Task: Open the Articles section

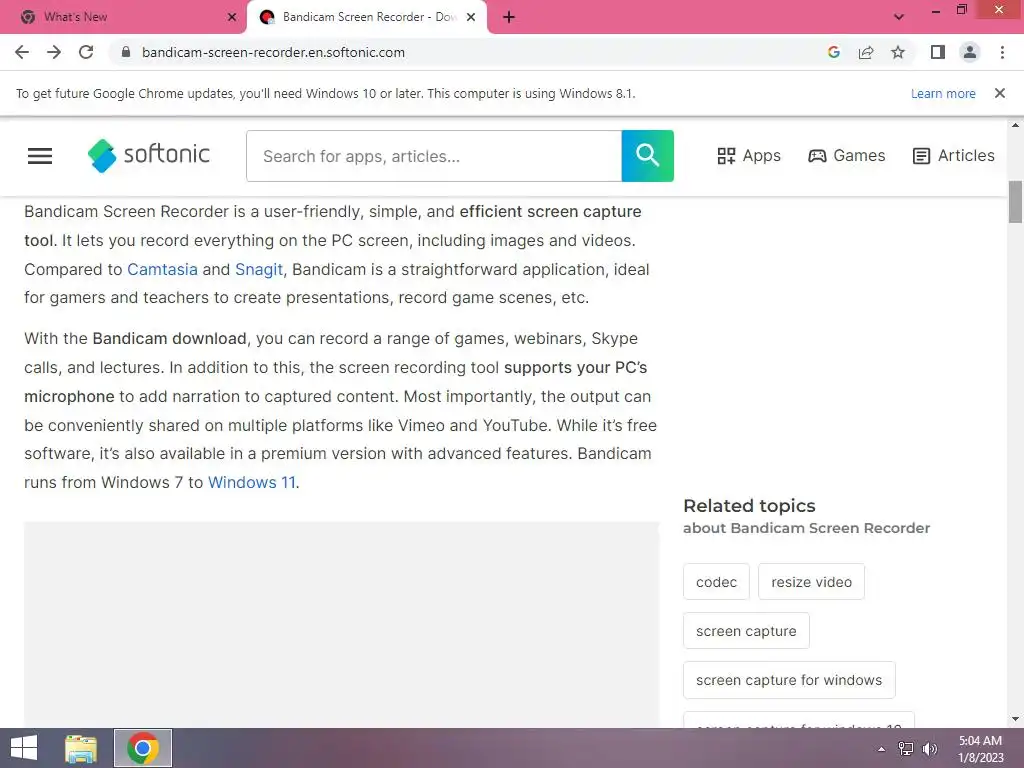Action: pos(953,155)
